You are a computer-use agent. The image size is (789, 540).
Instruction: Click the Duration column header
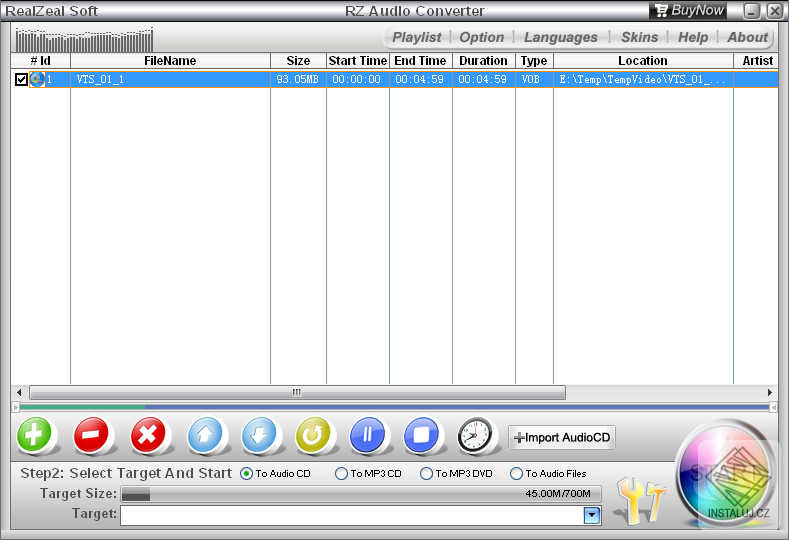tap(484, 60)
